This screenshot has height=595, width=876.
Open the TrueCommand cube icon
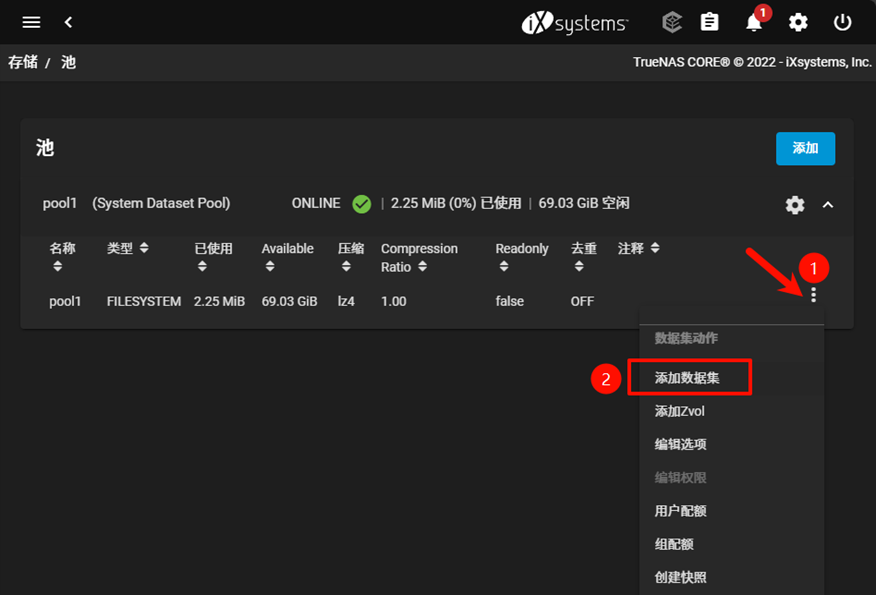[671, 22]
